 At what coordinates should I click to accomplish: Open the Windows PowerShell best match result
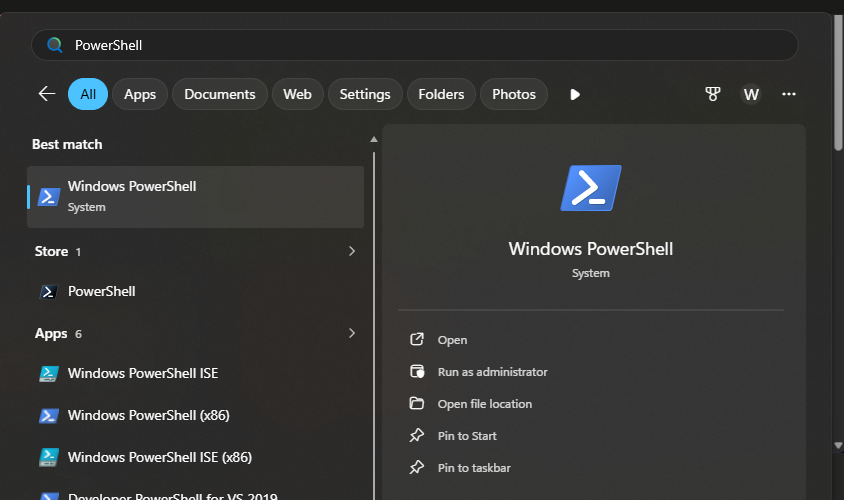195,196
